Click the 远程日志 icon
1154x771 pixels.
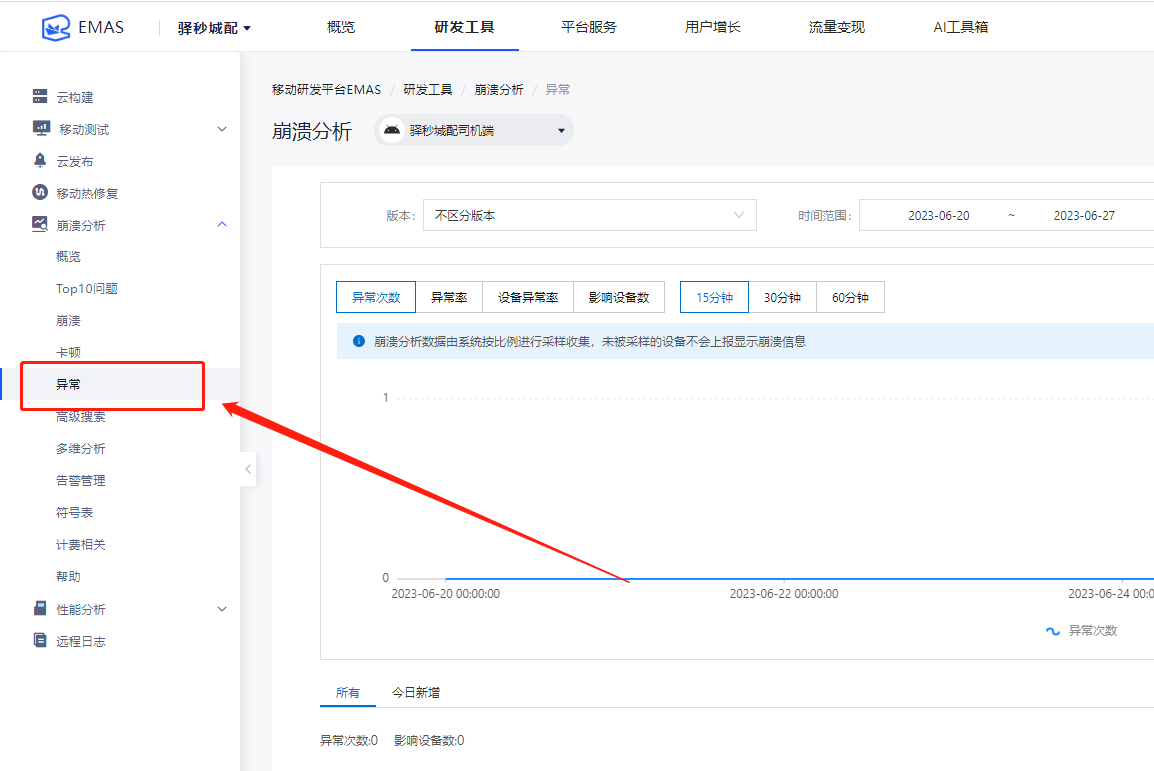40,640
